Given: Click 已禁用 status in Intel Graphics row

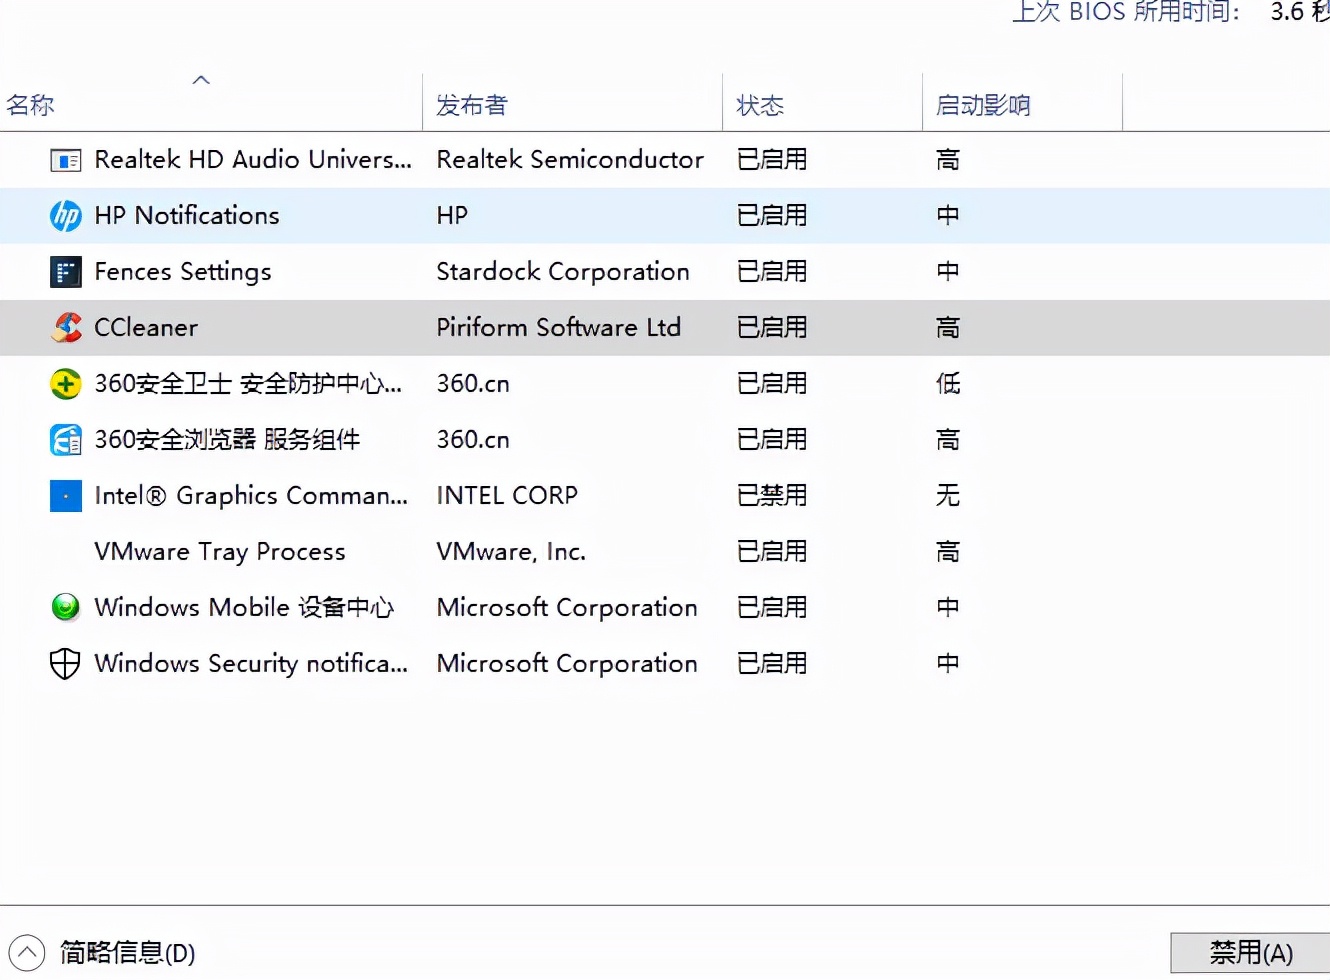Looking at the screenshot, I should click(772, 496).
